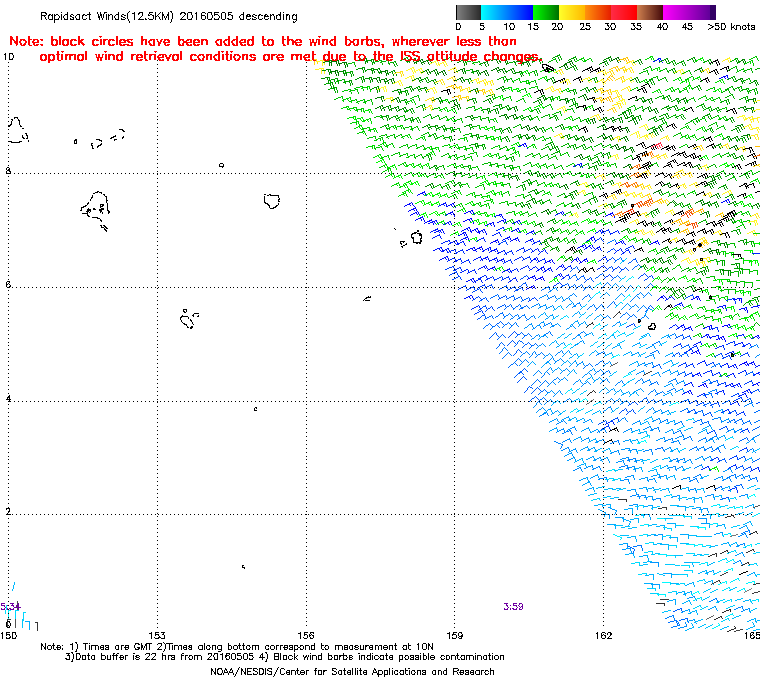Click the atoll outline near 150.2E 8.8N
Image resolution: width=760 pixels, height=688 pixels.
(18, 130)
